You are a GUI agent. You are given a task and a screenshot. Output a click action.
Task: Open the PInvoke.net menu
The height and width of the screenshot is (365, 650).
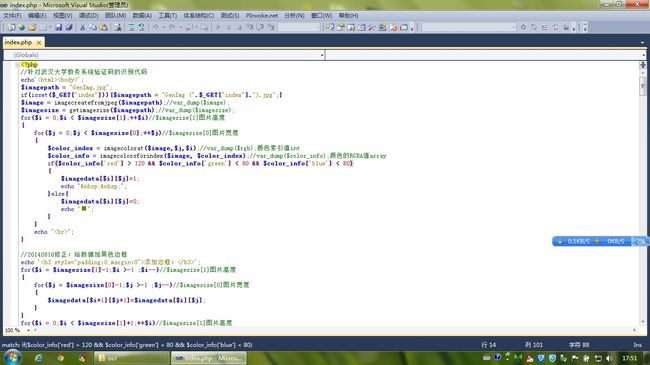pos(262,15)
